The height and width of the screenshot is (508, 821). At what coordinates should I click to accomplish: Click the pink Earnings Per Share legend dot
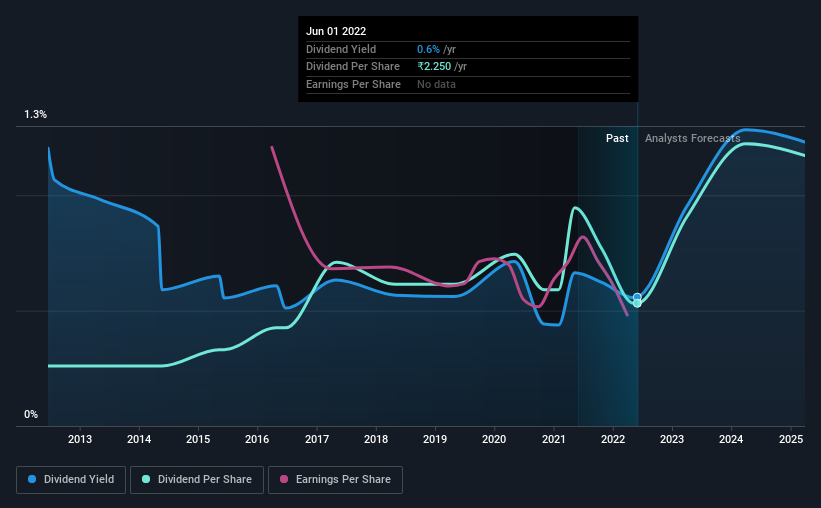[x=284, y=479]
